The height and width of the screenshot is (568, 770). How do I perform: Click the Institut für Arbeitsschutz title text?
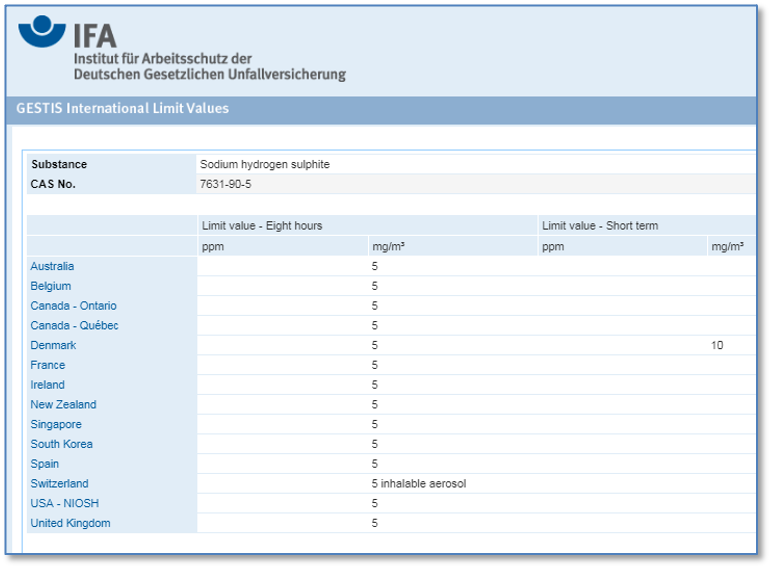click(210, 66)
